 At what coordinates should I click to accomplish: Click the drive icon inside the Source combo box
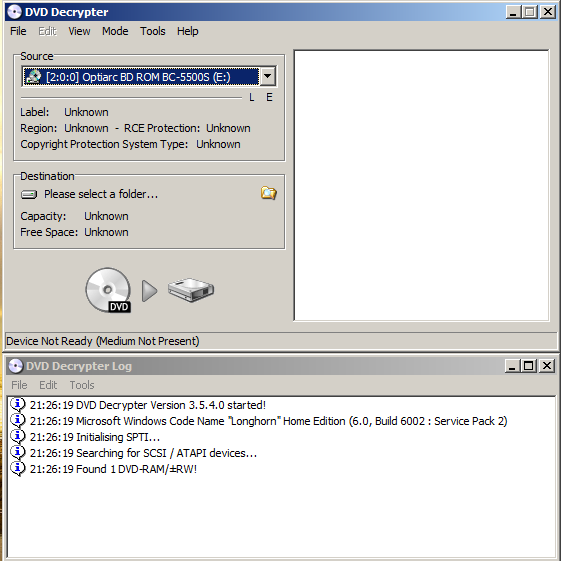[x=34, y=77]
